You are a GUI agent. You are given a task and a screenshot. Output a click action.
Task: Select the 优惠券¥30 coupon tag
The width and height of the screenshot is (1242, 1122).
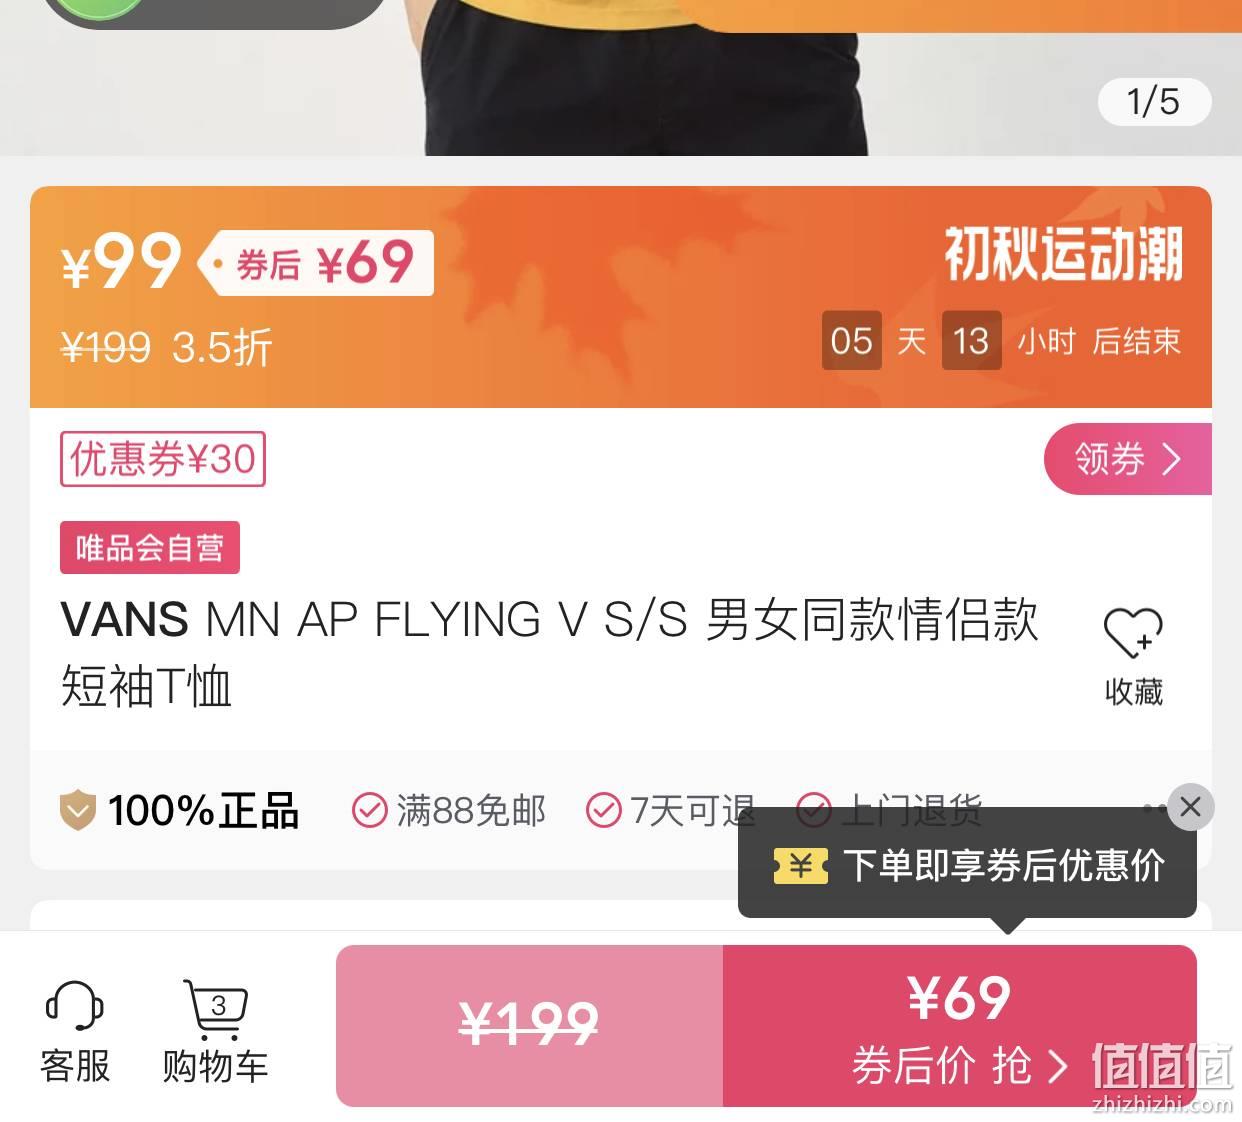(x=163, y=459)
